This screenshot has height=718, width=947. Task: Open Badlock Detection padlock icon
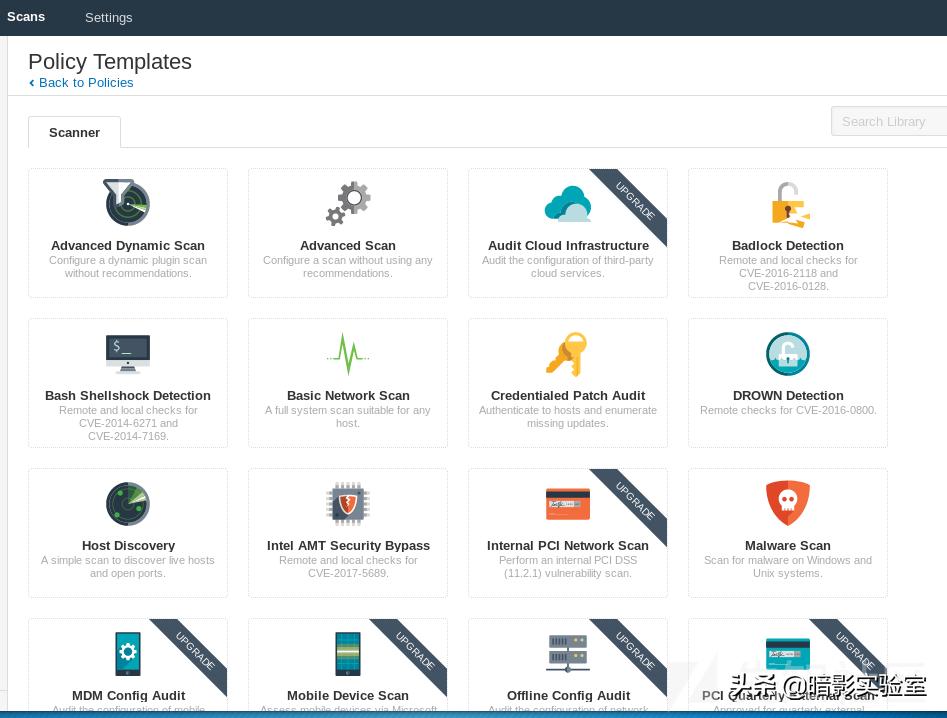(788, 204)
